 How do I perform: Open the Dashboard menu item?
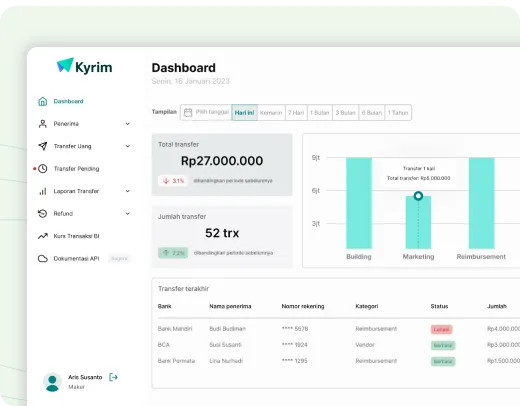(68, 101)
